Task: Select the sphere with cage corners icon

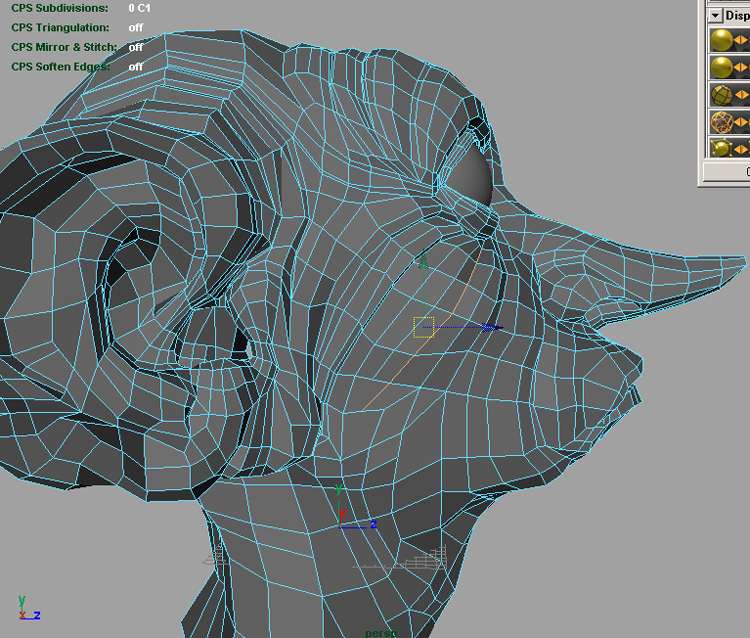Action: point(719,148)
